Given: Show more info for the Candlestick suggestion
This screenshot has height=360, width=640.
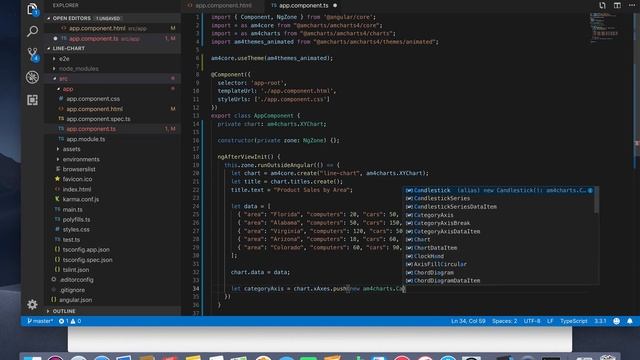Looking at the screenshot, I should click(590, 190).
